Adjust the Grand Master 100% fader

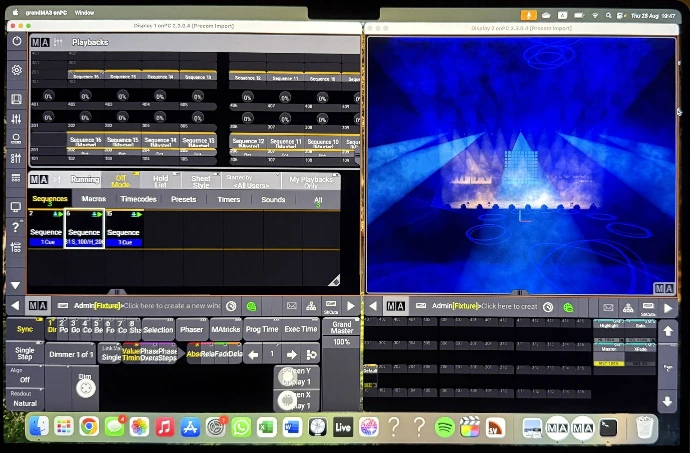(342, 342)
